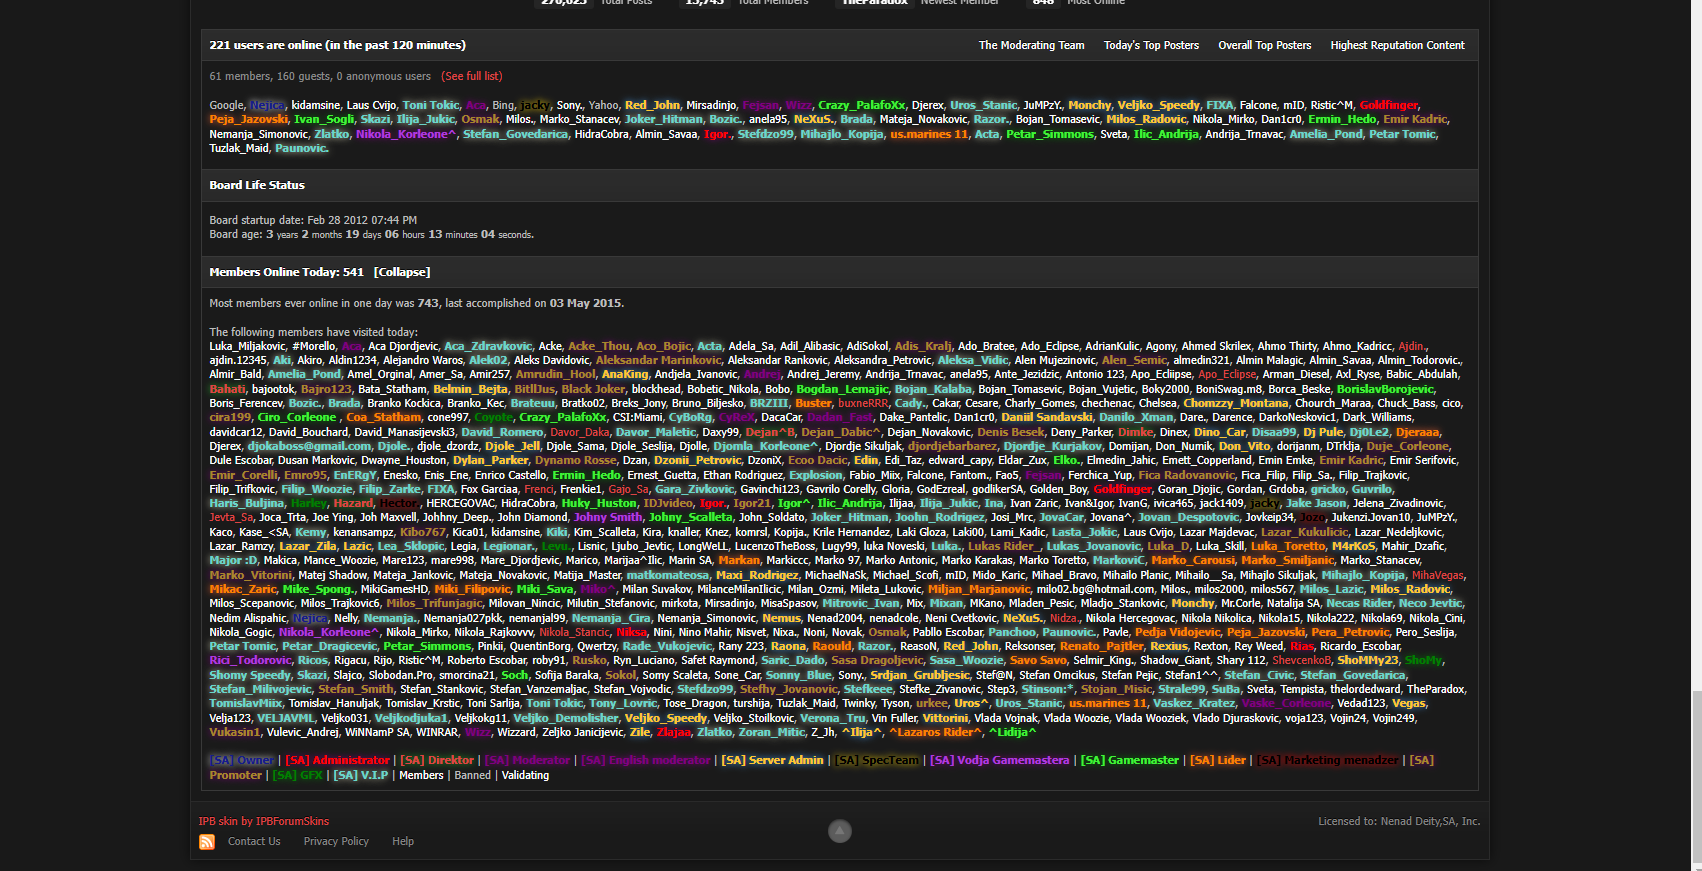Screen dimensions: 1702x871
Task: Open Maxi_Rodrigez's profile
Action: pyautogui.click(x=756, y=575)
